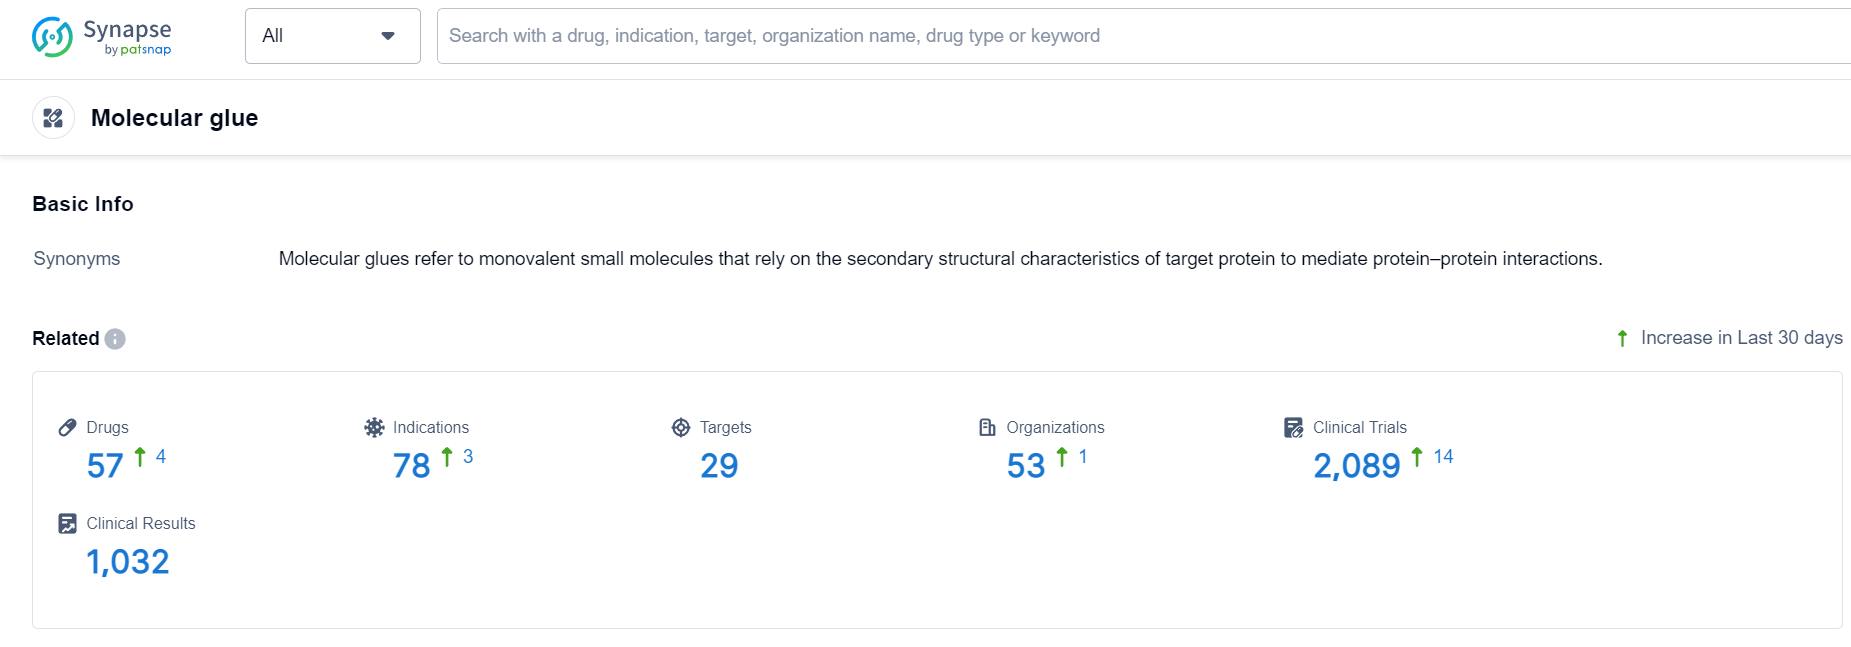Click the Drugs increase of 4 indicator
The height and width of the screenshot is (647, 1851).
[160, 457]
